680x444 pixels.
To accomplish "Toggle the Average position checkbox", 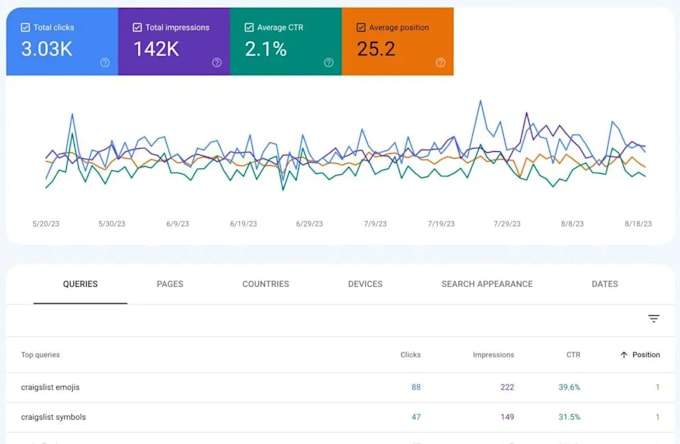I will point(361,27).
